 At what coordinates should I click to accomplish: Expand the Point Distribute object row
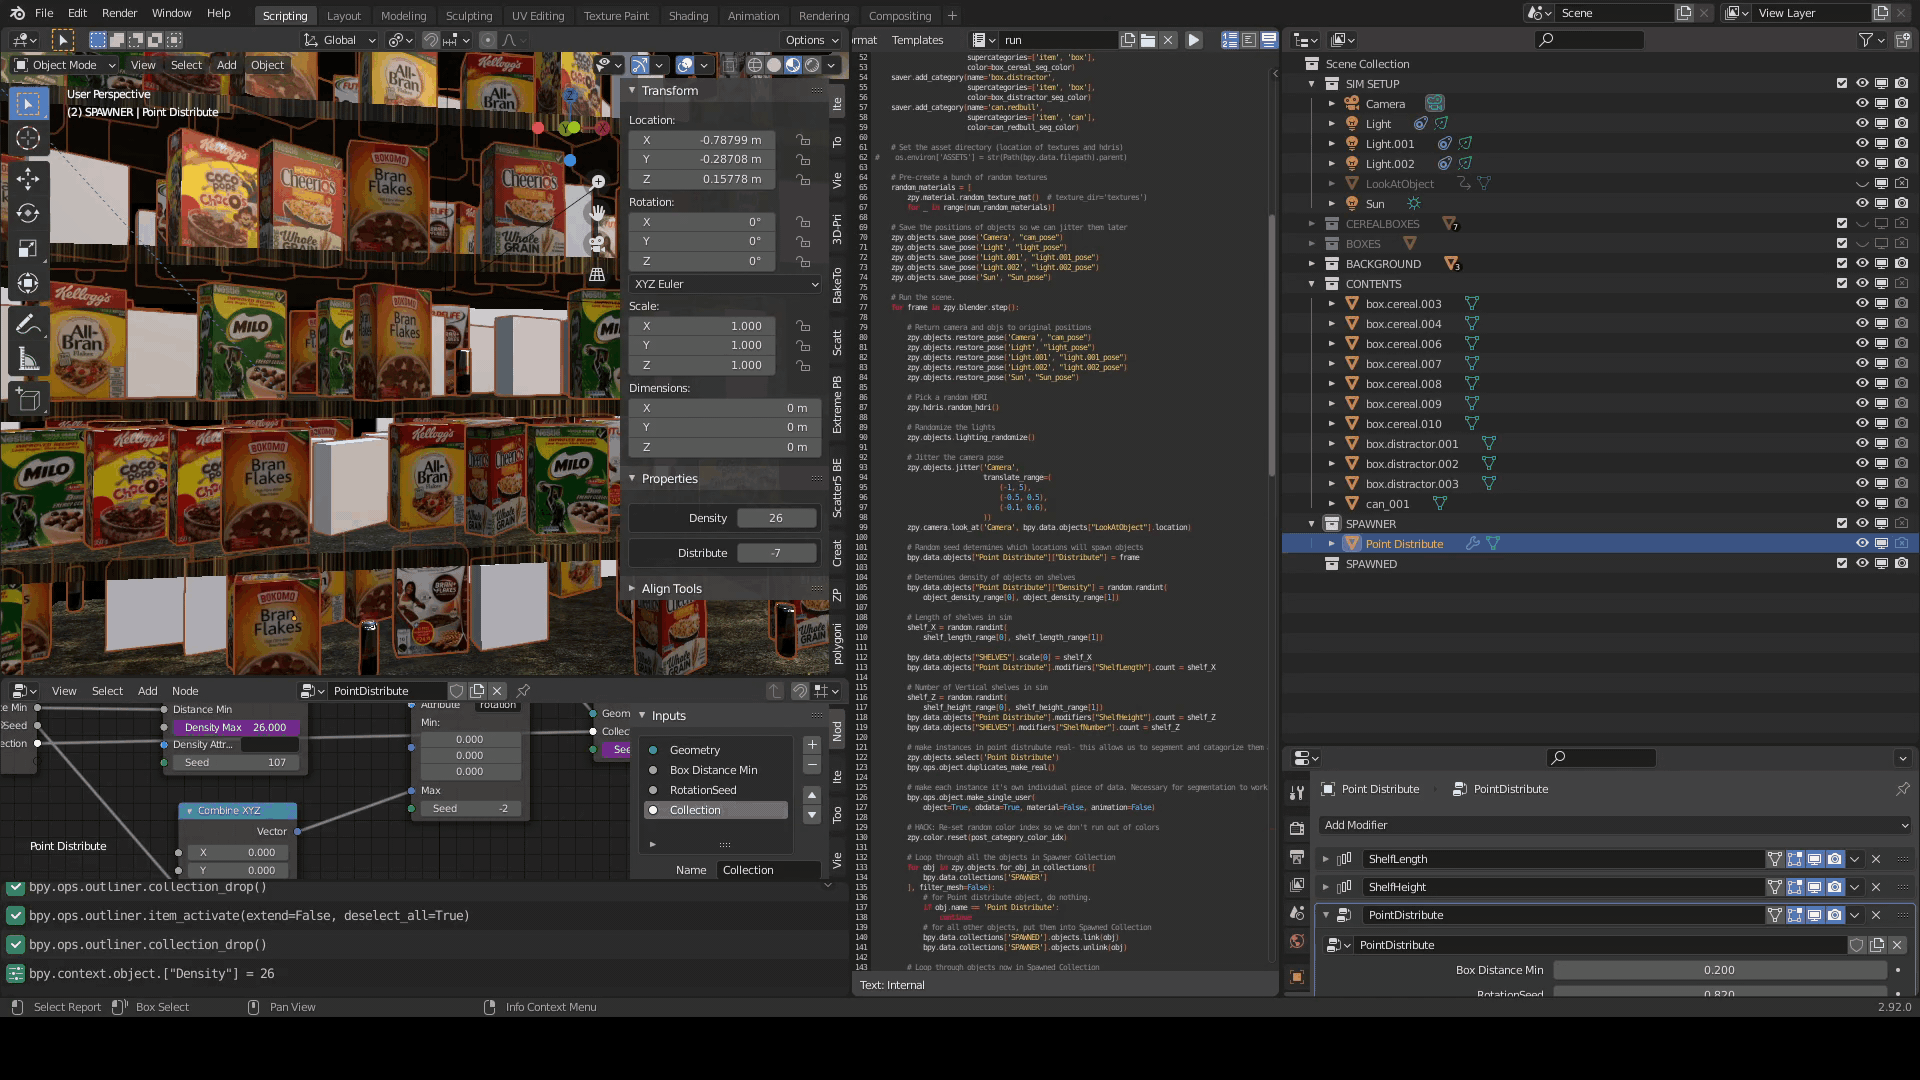1332,544
